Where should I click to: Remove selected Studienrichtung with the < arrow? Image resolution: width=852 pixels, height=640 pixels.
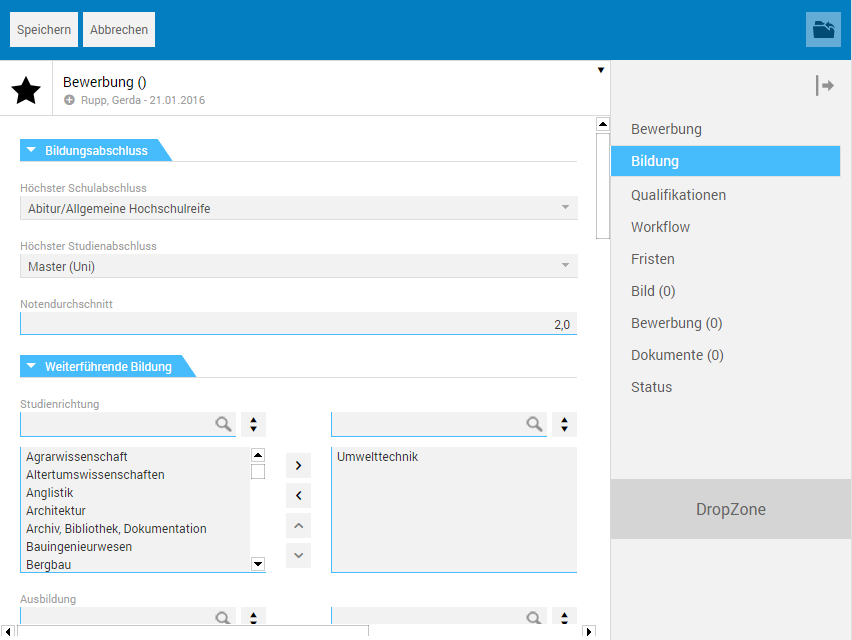click(x=298, y=495)
